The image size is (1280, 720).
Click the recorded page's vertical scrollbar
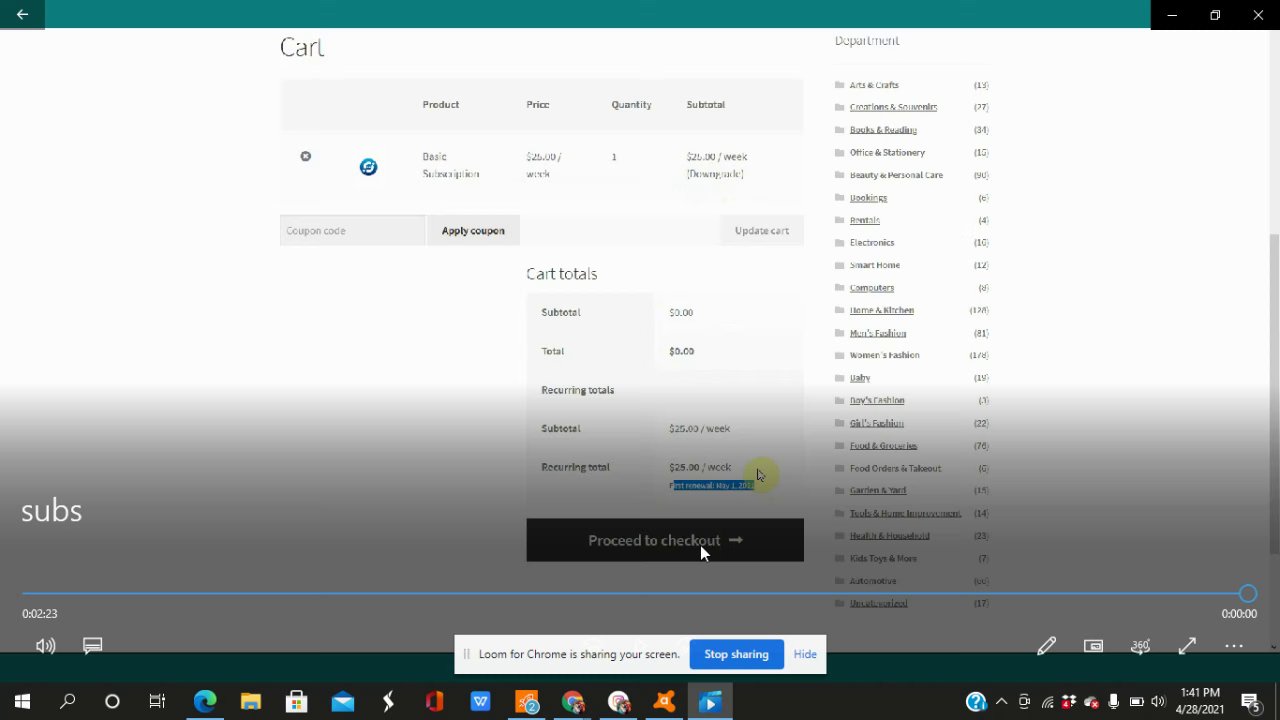coord(1274,393)
